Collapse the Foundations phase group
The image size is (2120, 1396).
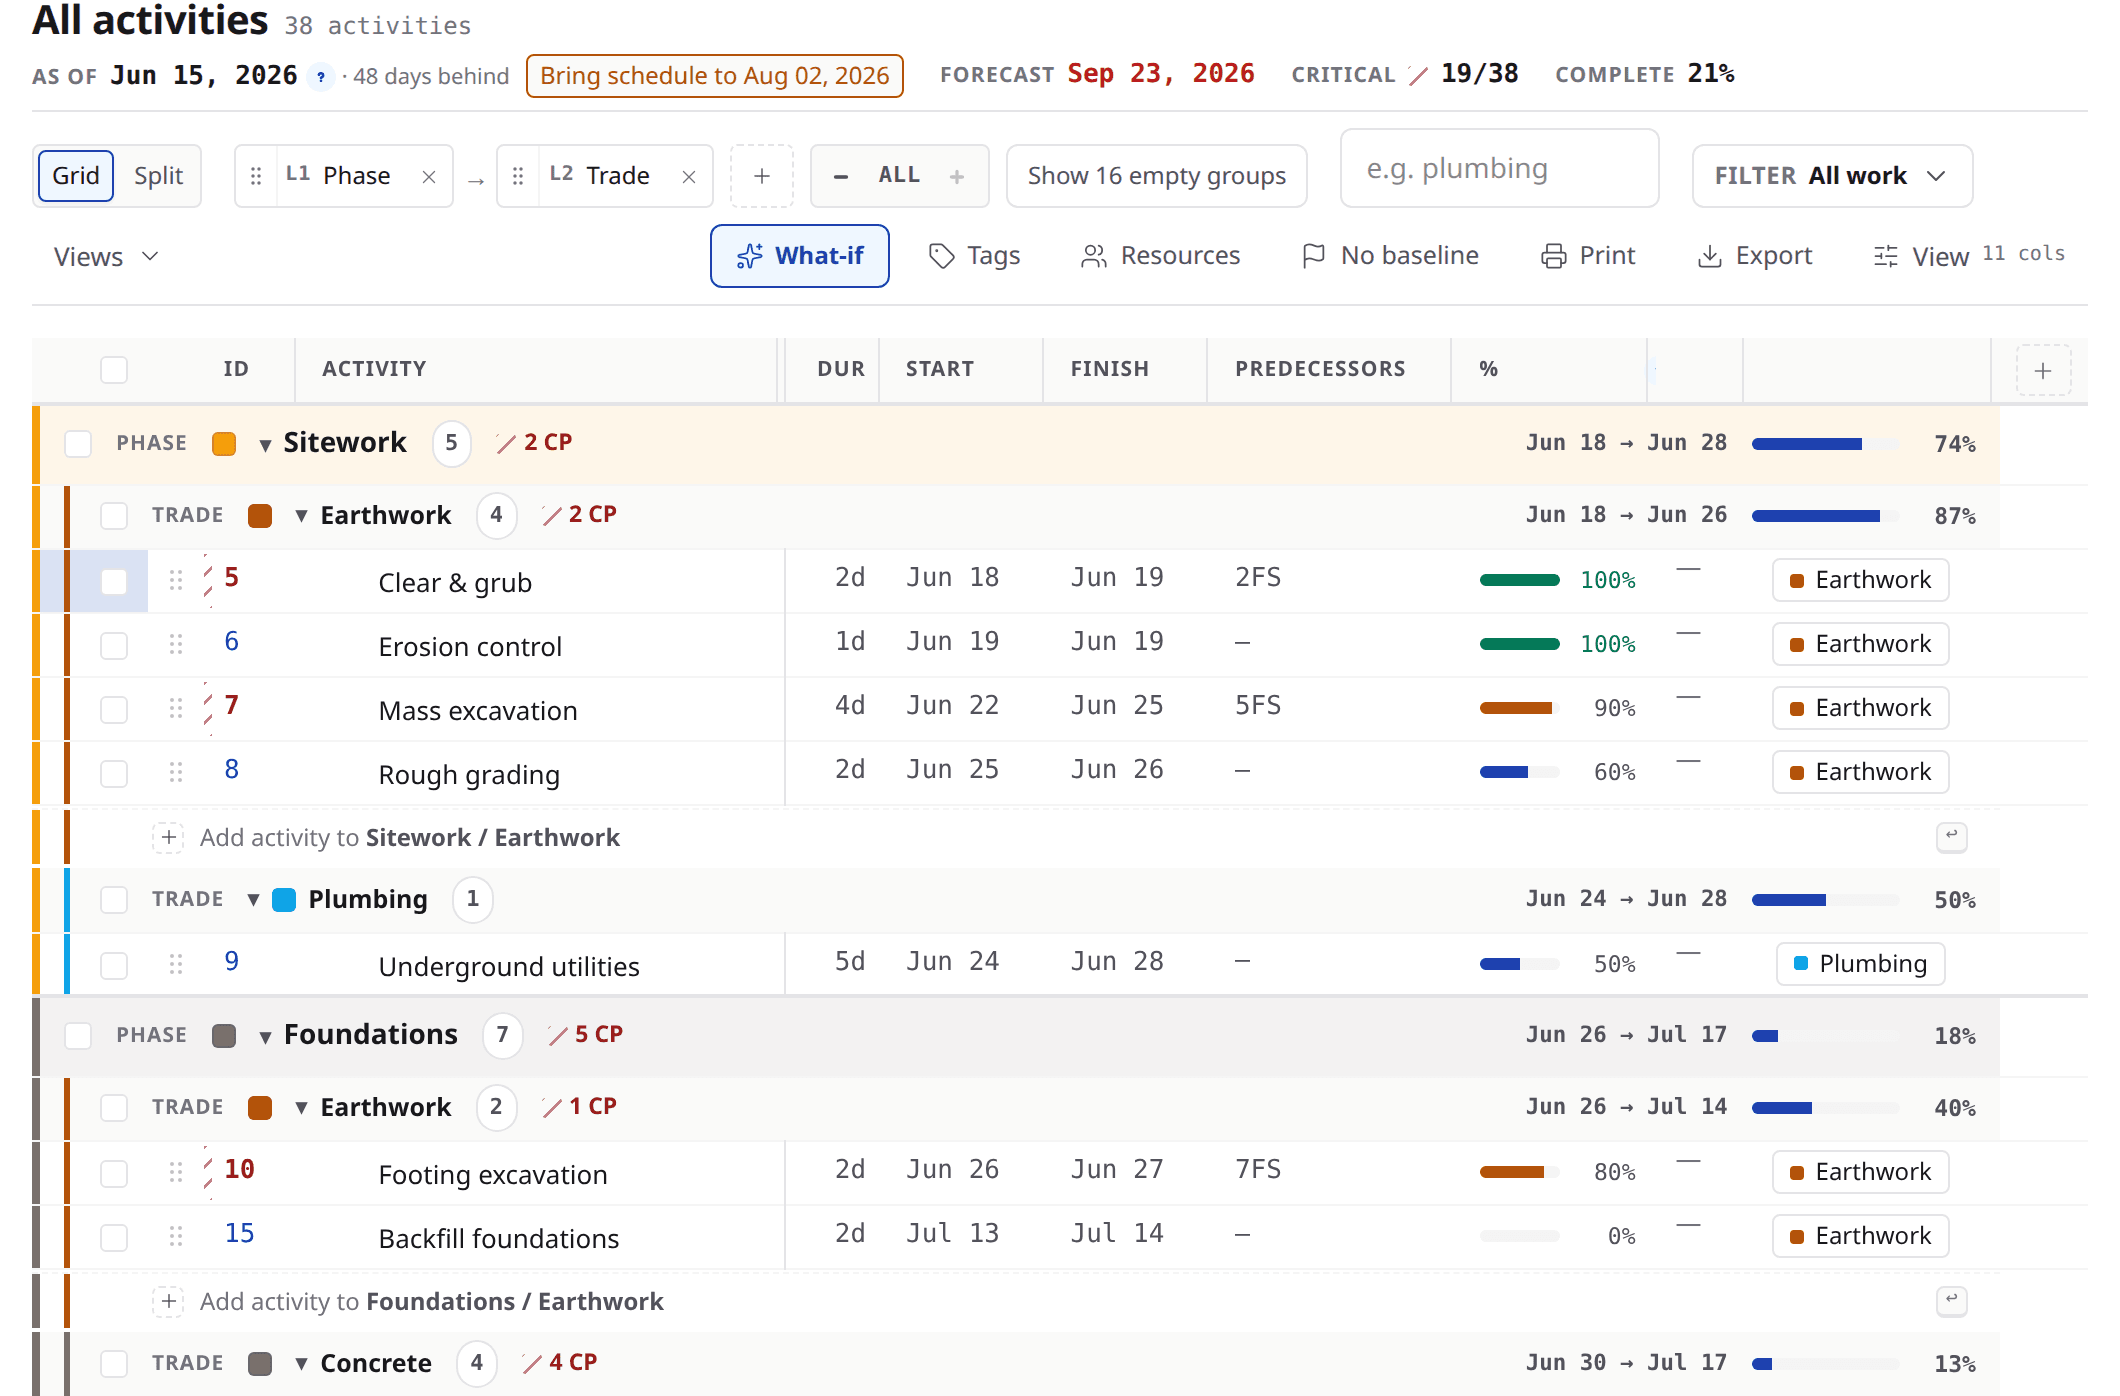[265, 1037]
